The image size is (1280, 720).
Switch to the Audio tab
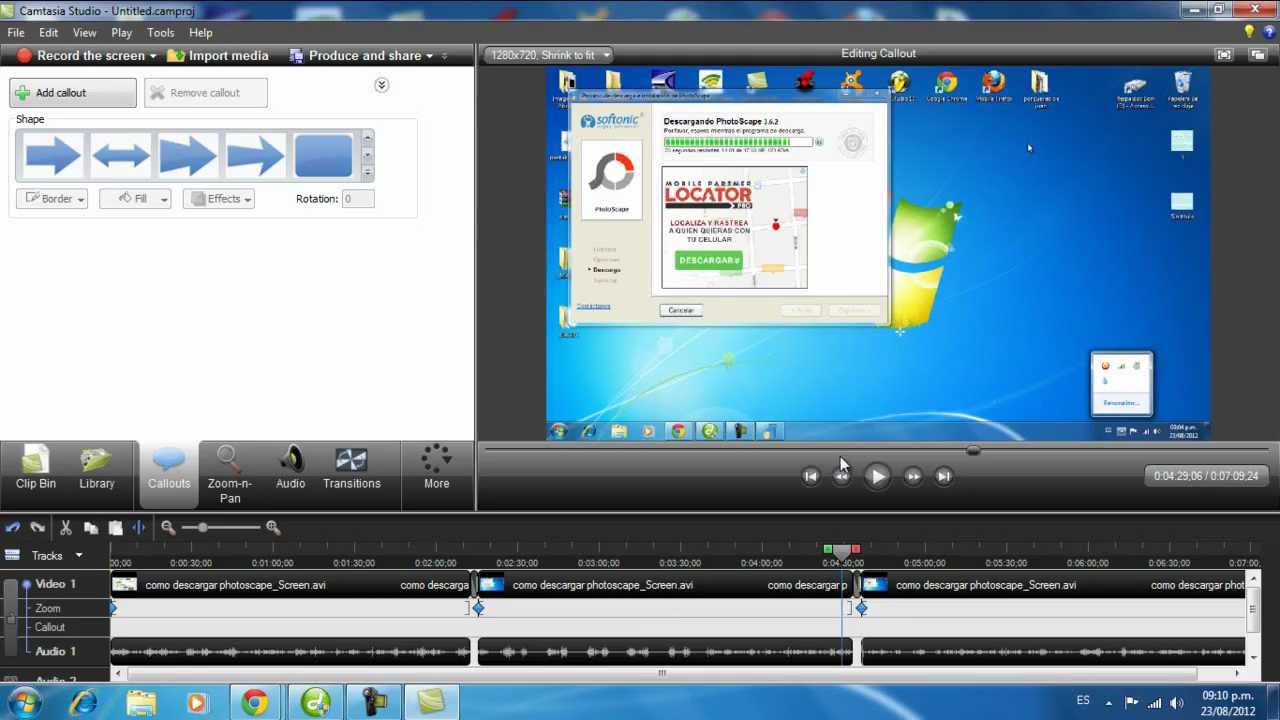click(291, 469)
